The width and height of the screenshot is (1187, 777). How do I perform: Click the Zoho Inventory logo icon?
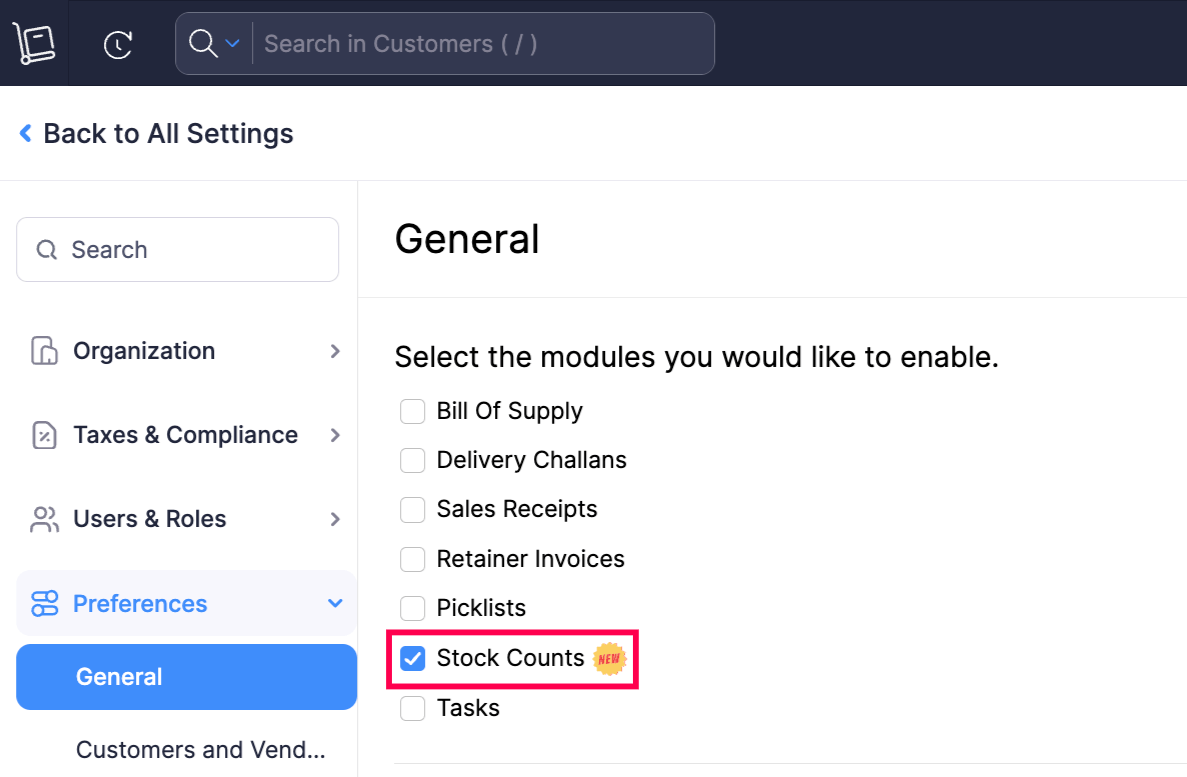pos(33,42)
